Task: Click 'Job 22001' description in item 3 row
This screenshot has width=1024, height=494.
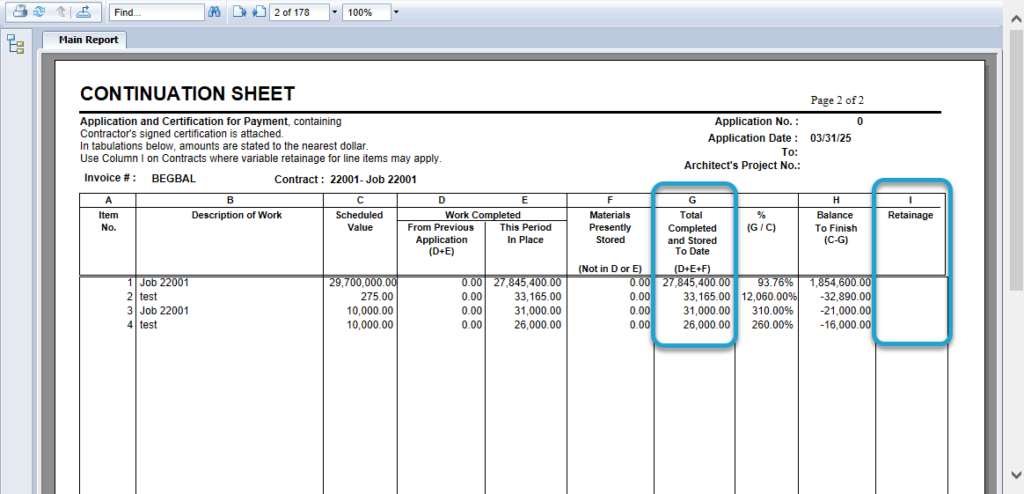Action: click(164, 310)
